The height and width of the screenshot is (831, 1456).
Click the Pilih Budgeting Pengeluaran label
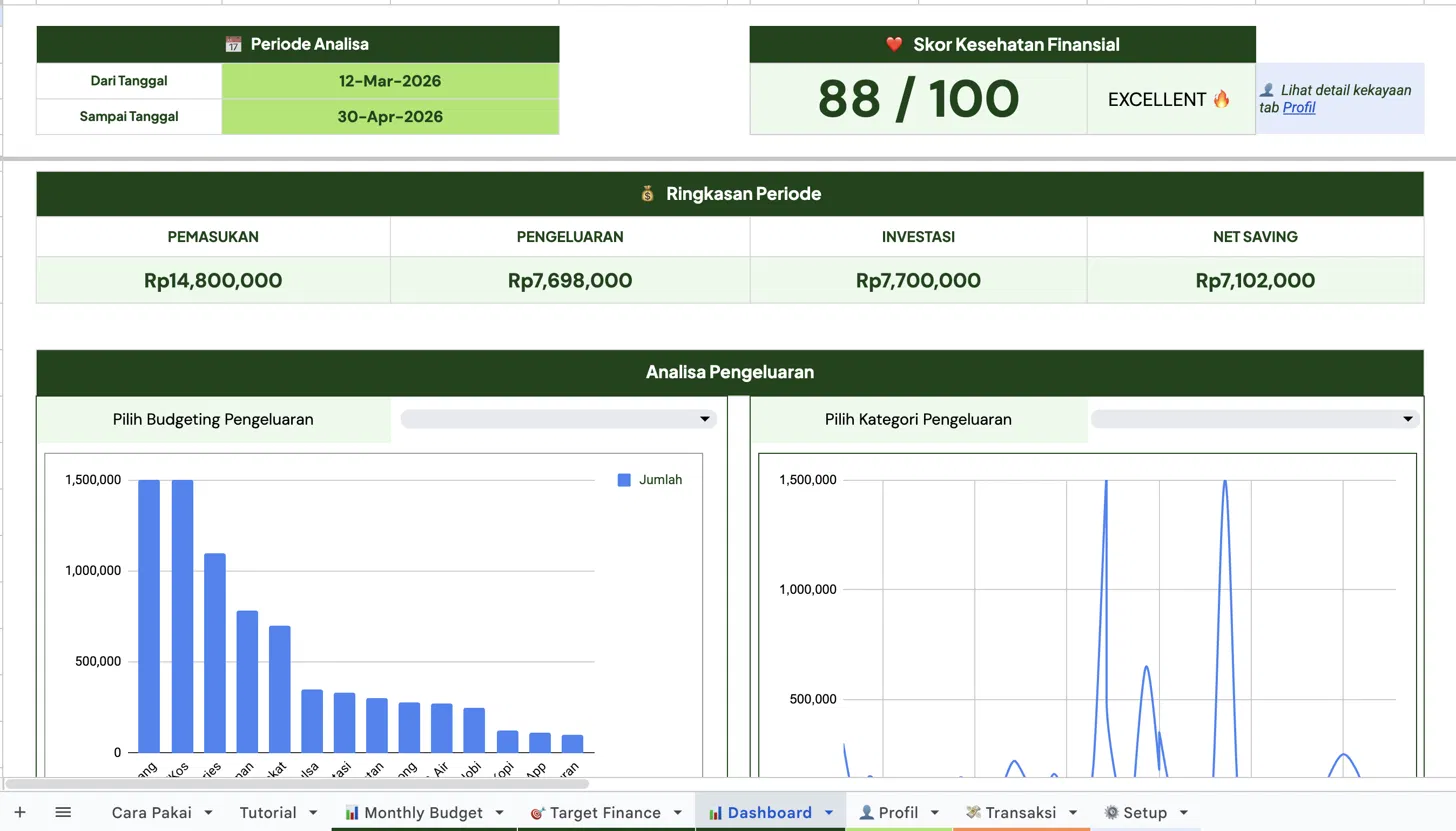coord(213,419)
